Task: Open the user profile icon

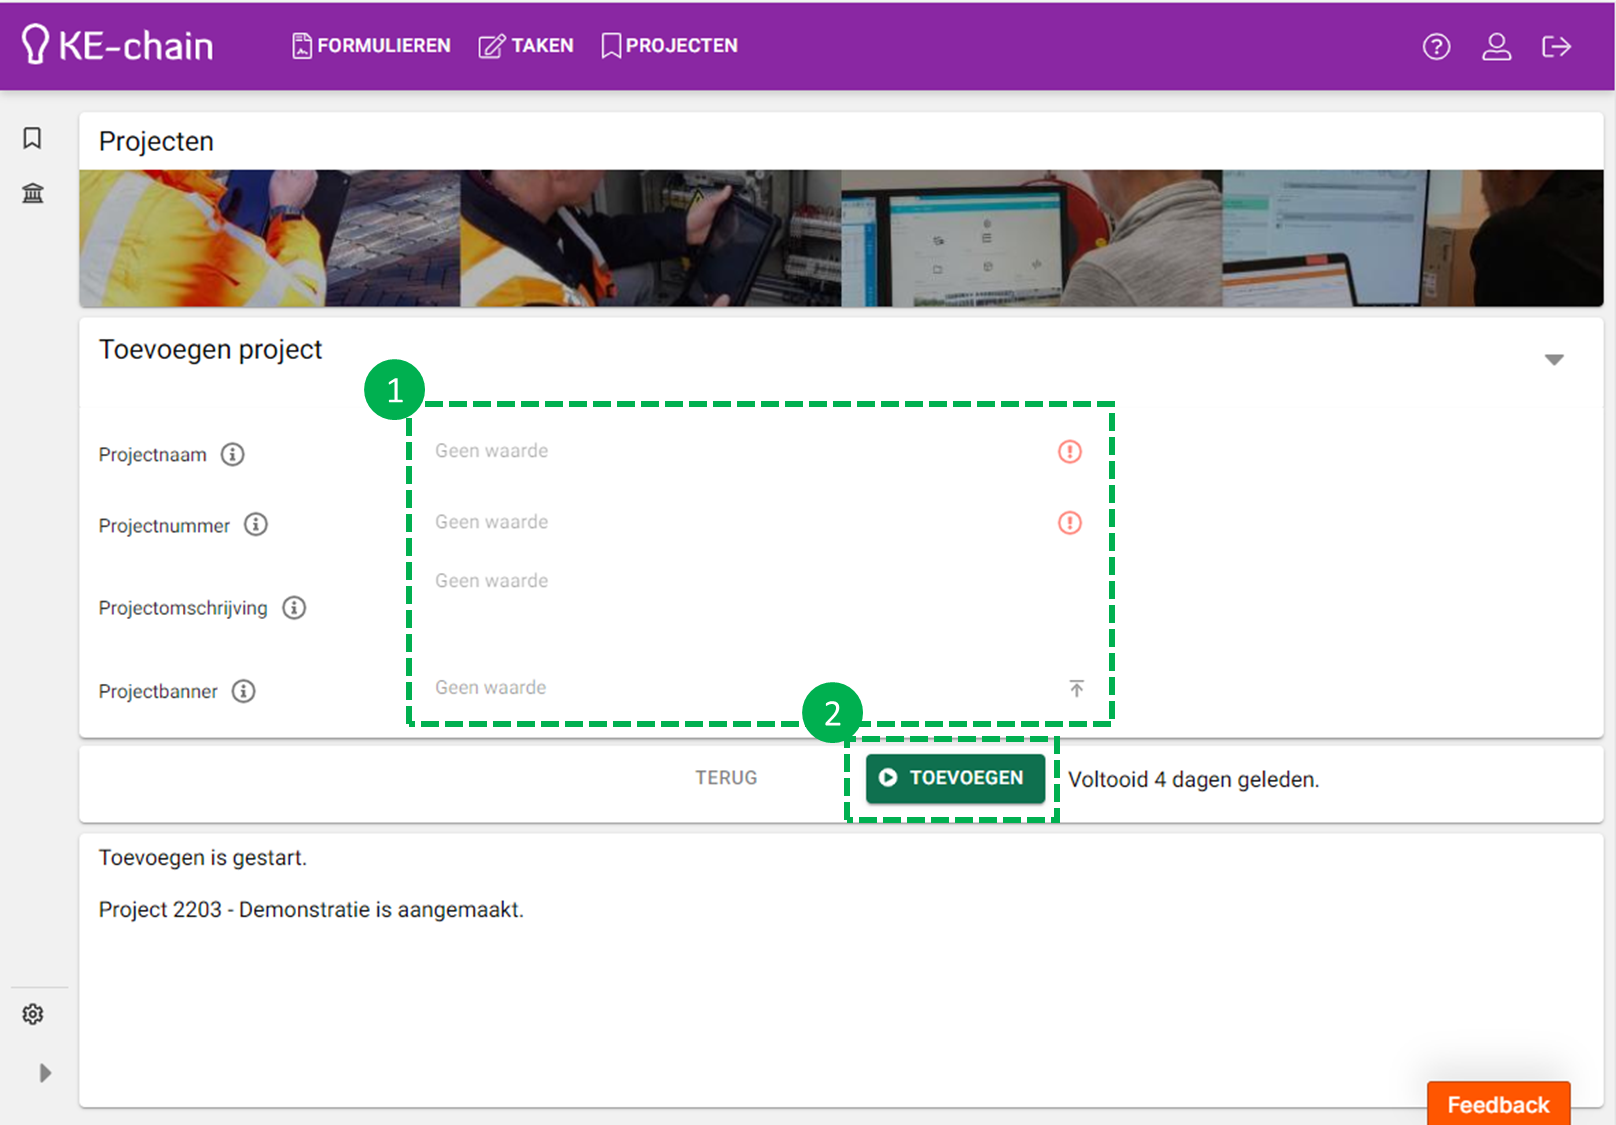Action: click(1496, 46)
